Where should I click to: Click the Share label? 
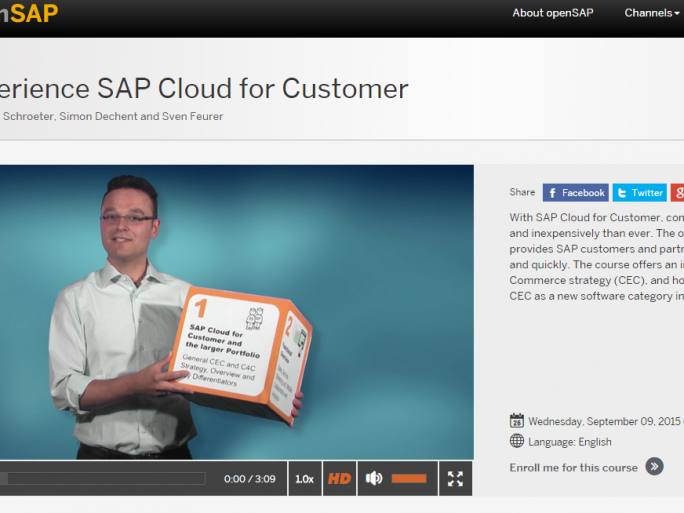pos(522,192)
